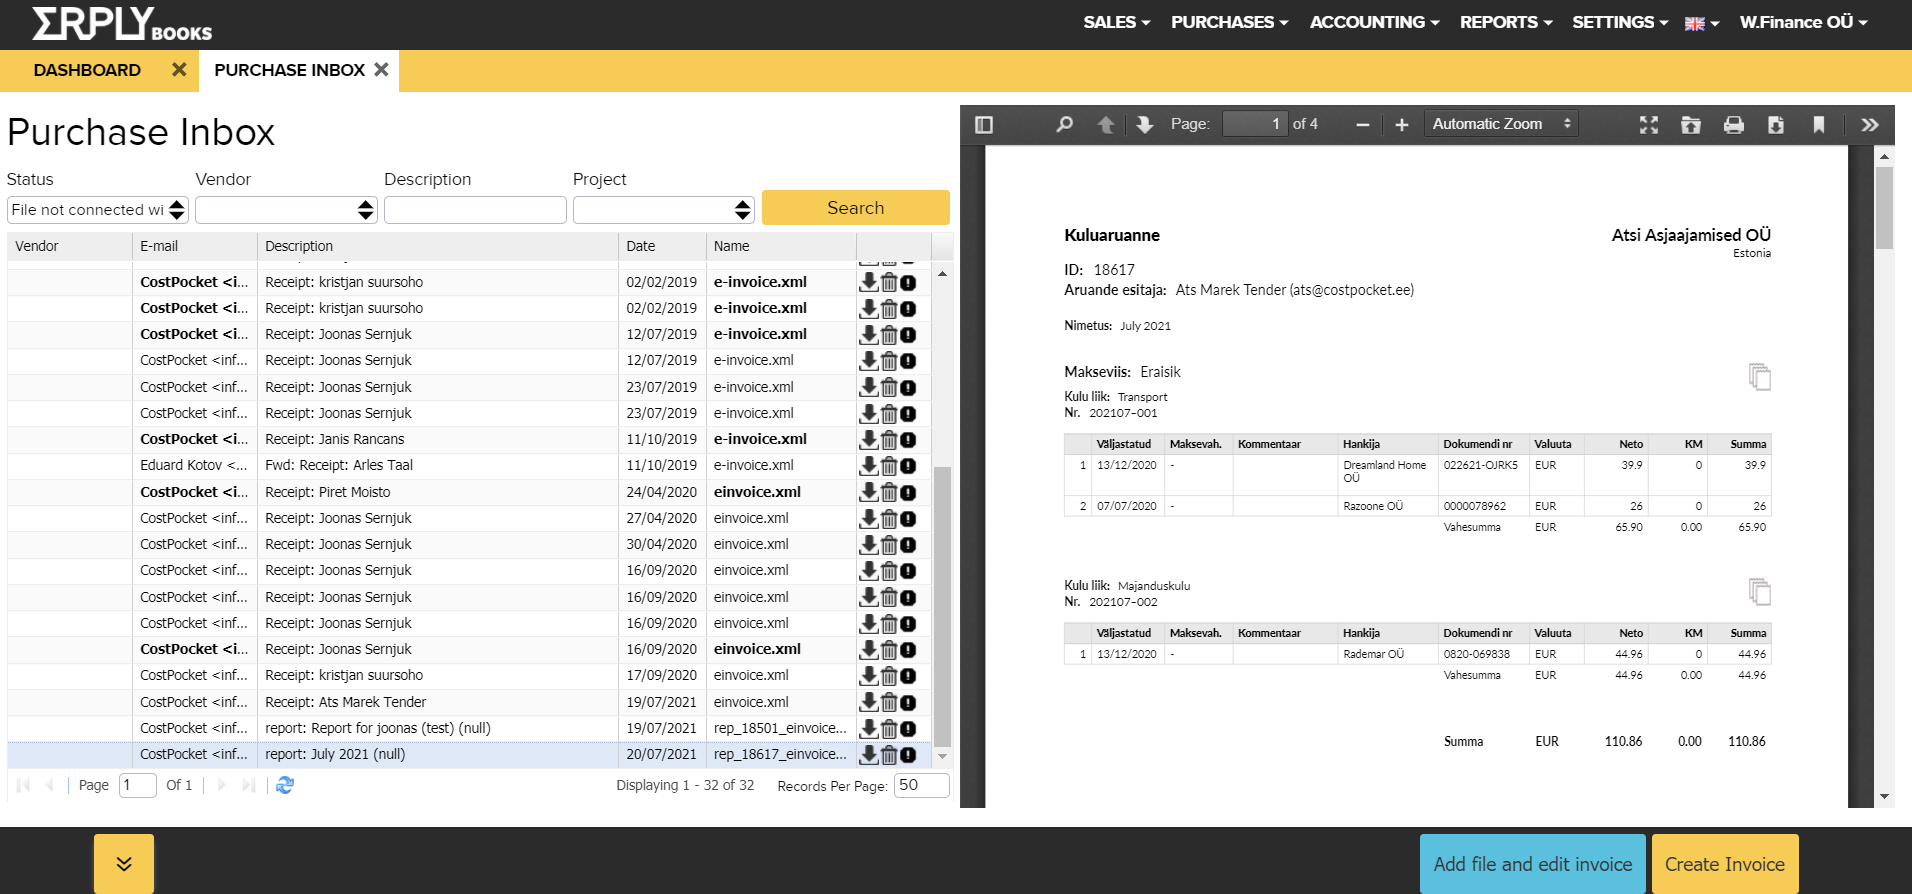Screen dimensions: 1912x894
Task: Open the SETTINGS menu
Action: [x=1619, y=22]
